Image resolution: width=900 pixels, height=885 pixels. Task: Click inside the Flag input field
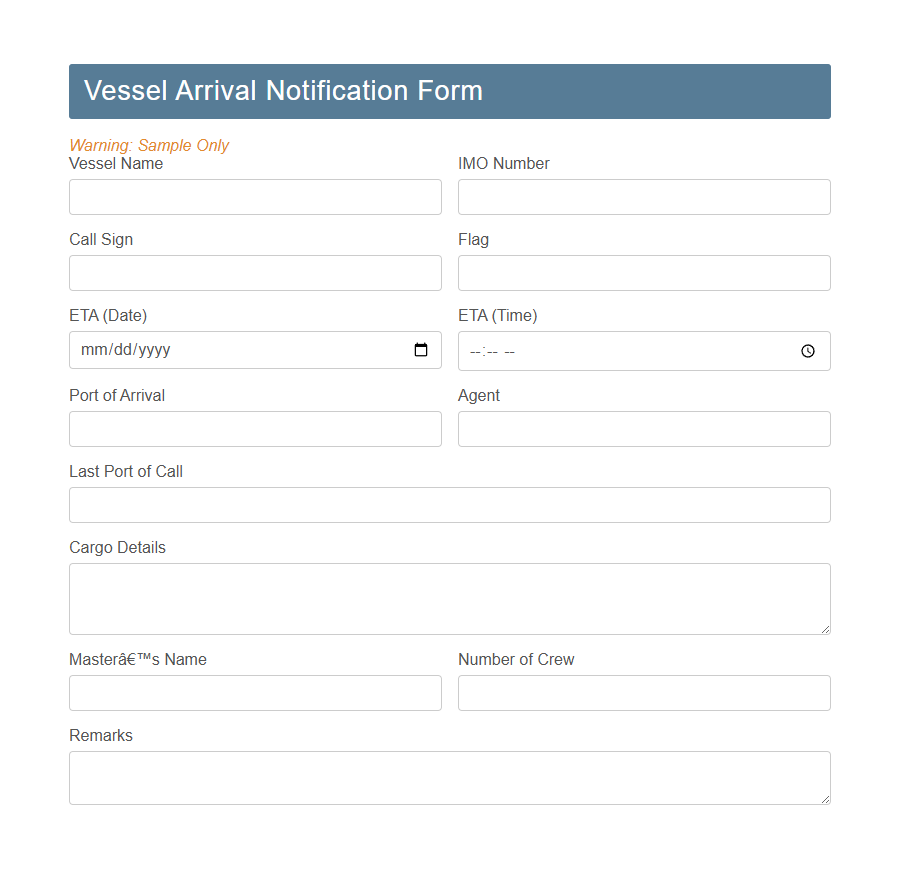[x=643, y=272]
